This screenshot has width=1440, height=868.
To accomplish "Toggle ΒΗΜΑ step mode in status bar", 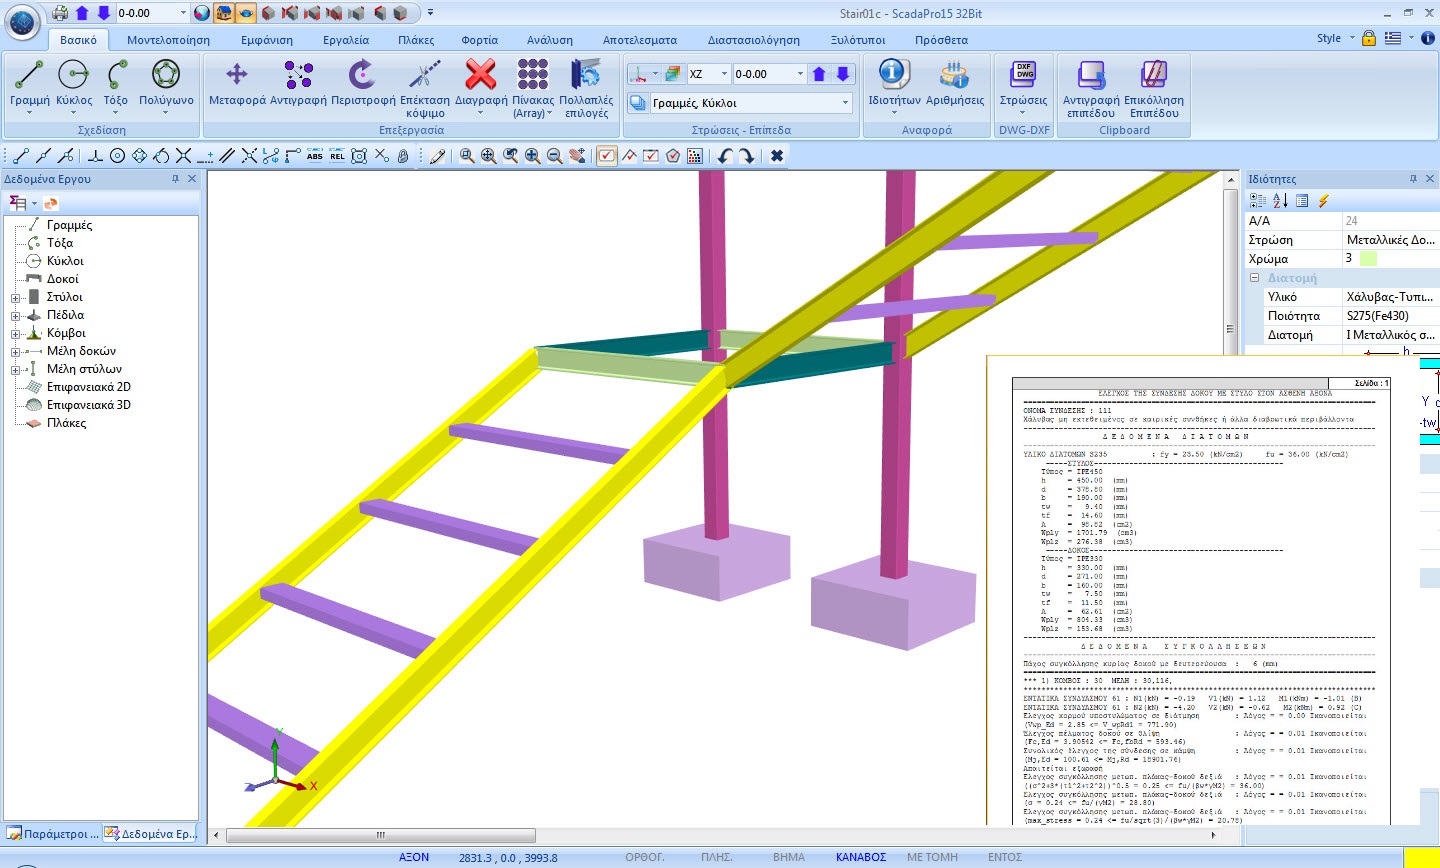I will (x=789, y=857).
